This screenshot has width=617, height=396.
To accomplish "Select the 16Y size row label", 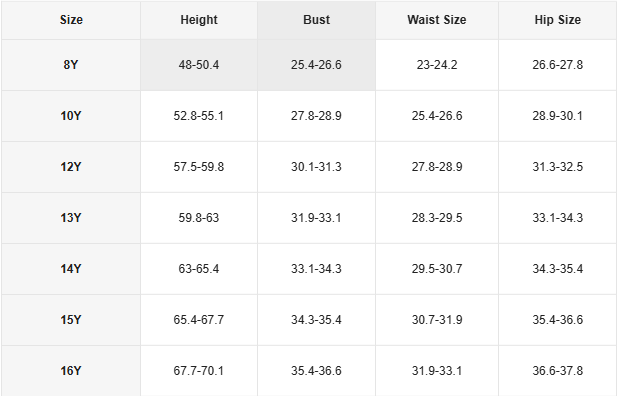I will 71,371.
